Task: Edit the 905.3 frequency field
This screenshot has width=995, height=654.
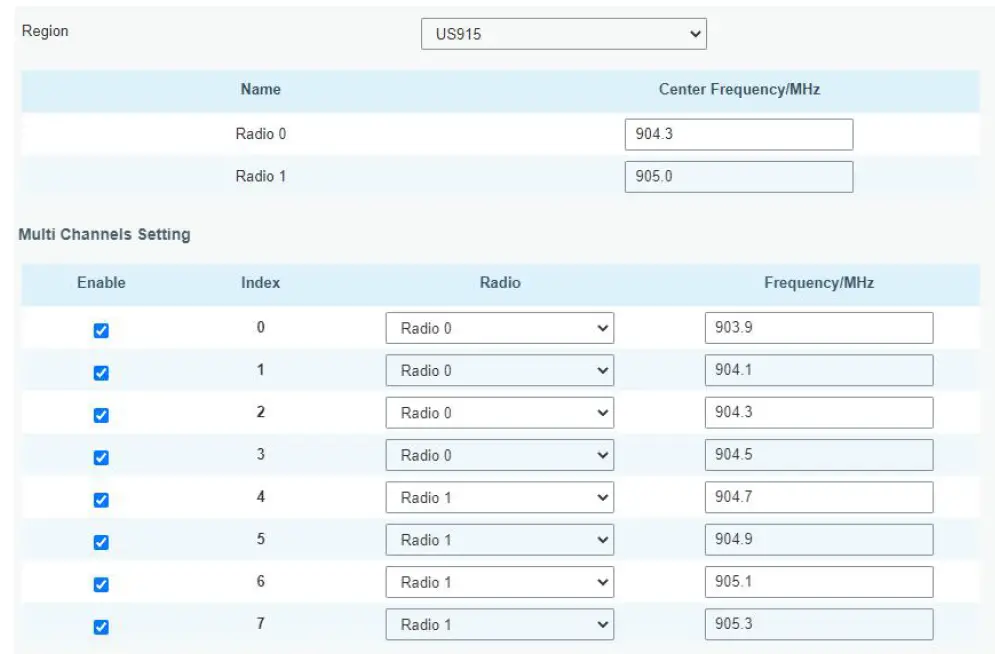Action: 819,624
